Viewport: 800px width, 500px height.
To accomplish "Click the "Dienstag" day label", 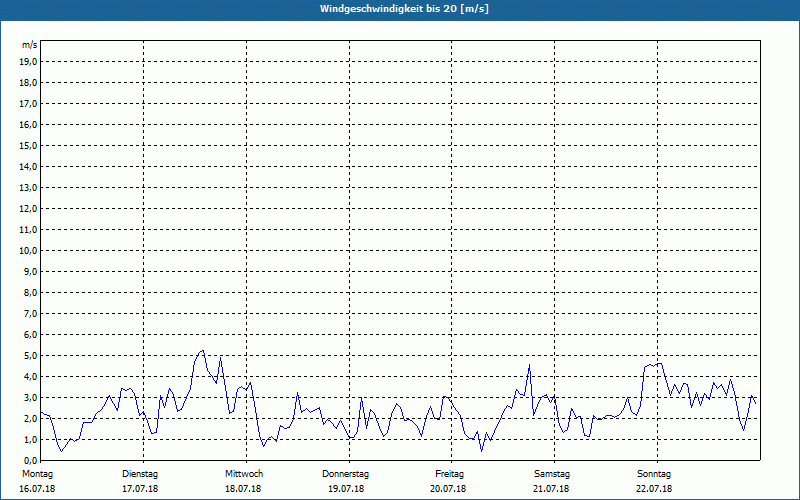I will point(140,474).
